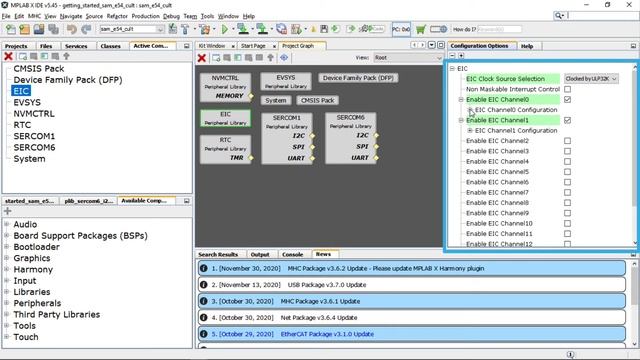Select EVSYS in Active Components list
The height and width of the screenshot is (360, 640).
(x=27, y=102)
